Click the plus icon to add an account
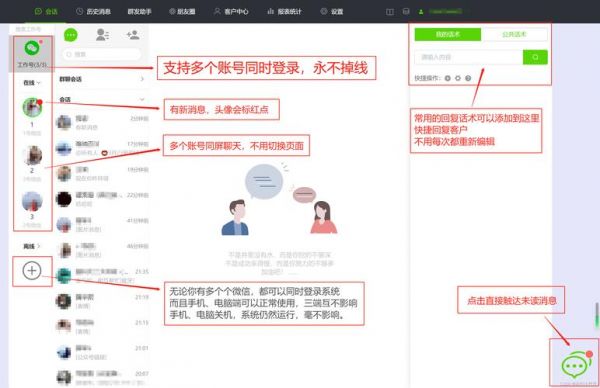Screen dimensions: 600x388 tap(32, 271)
